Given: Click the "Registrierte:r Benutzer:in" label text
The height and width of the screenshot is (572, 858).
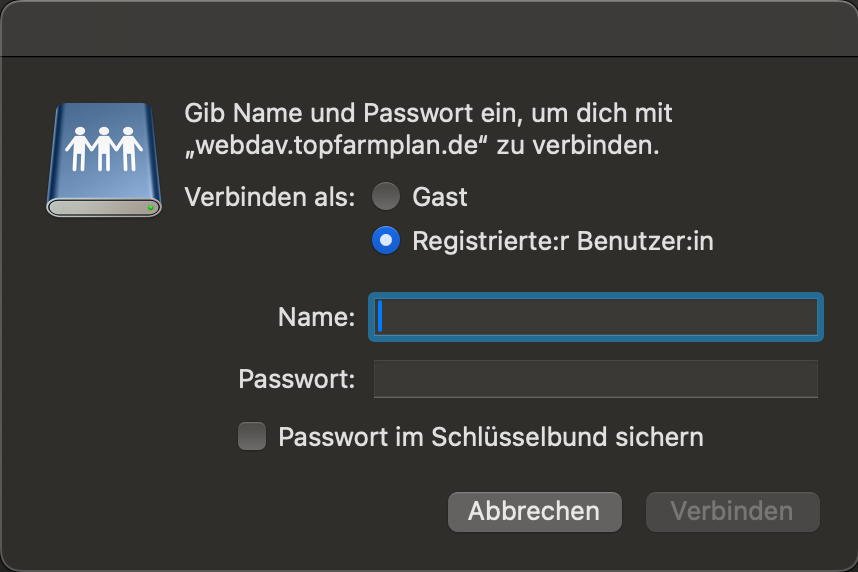Looking at the screenshot, I should (563, 241).
